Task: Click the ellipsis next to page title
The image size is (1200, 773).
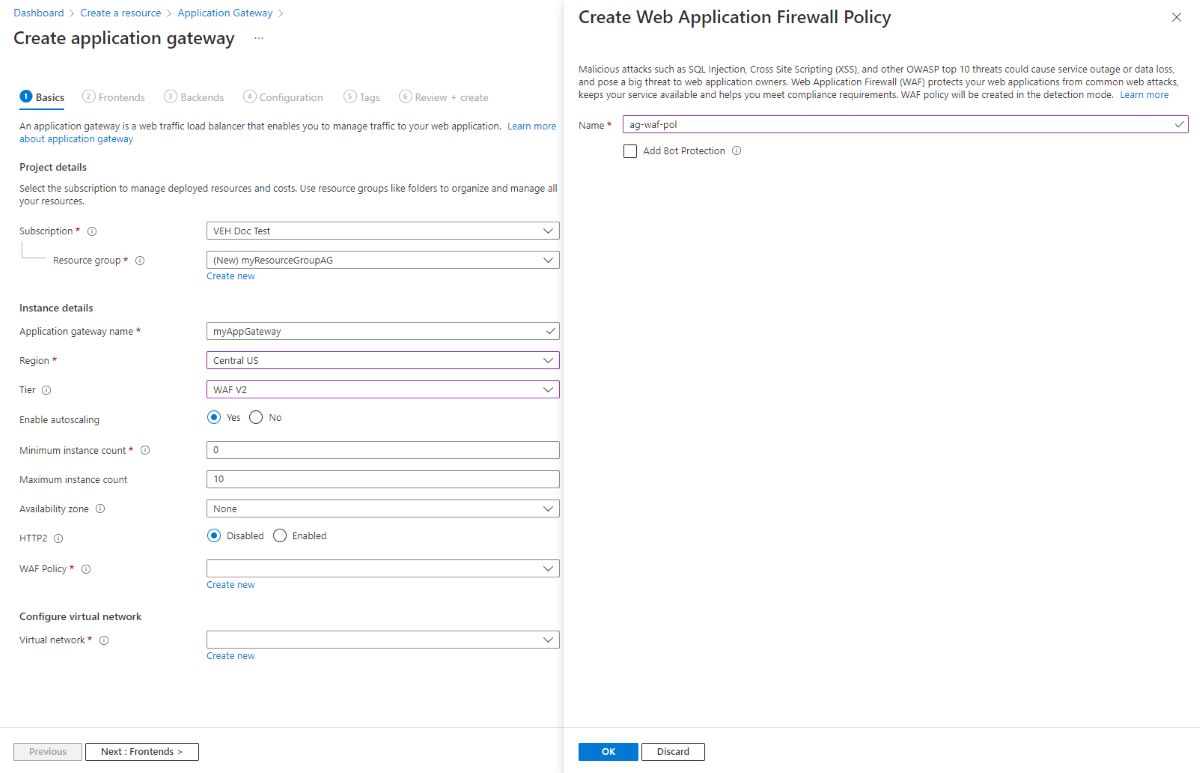Action: pos(258,39)
